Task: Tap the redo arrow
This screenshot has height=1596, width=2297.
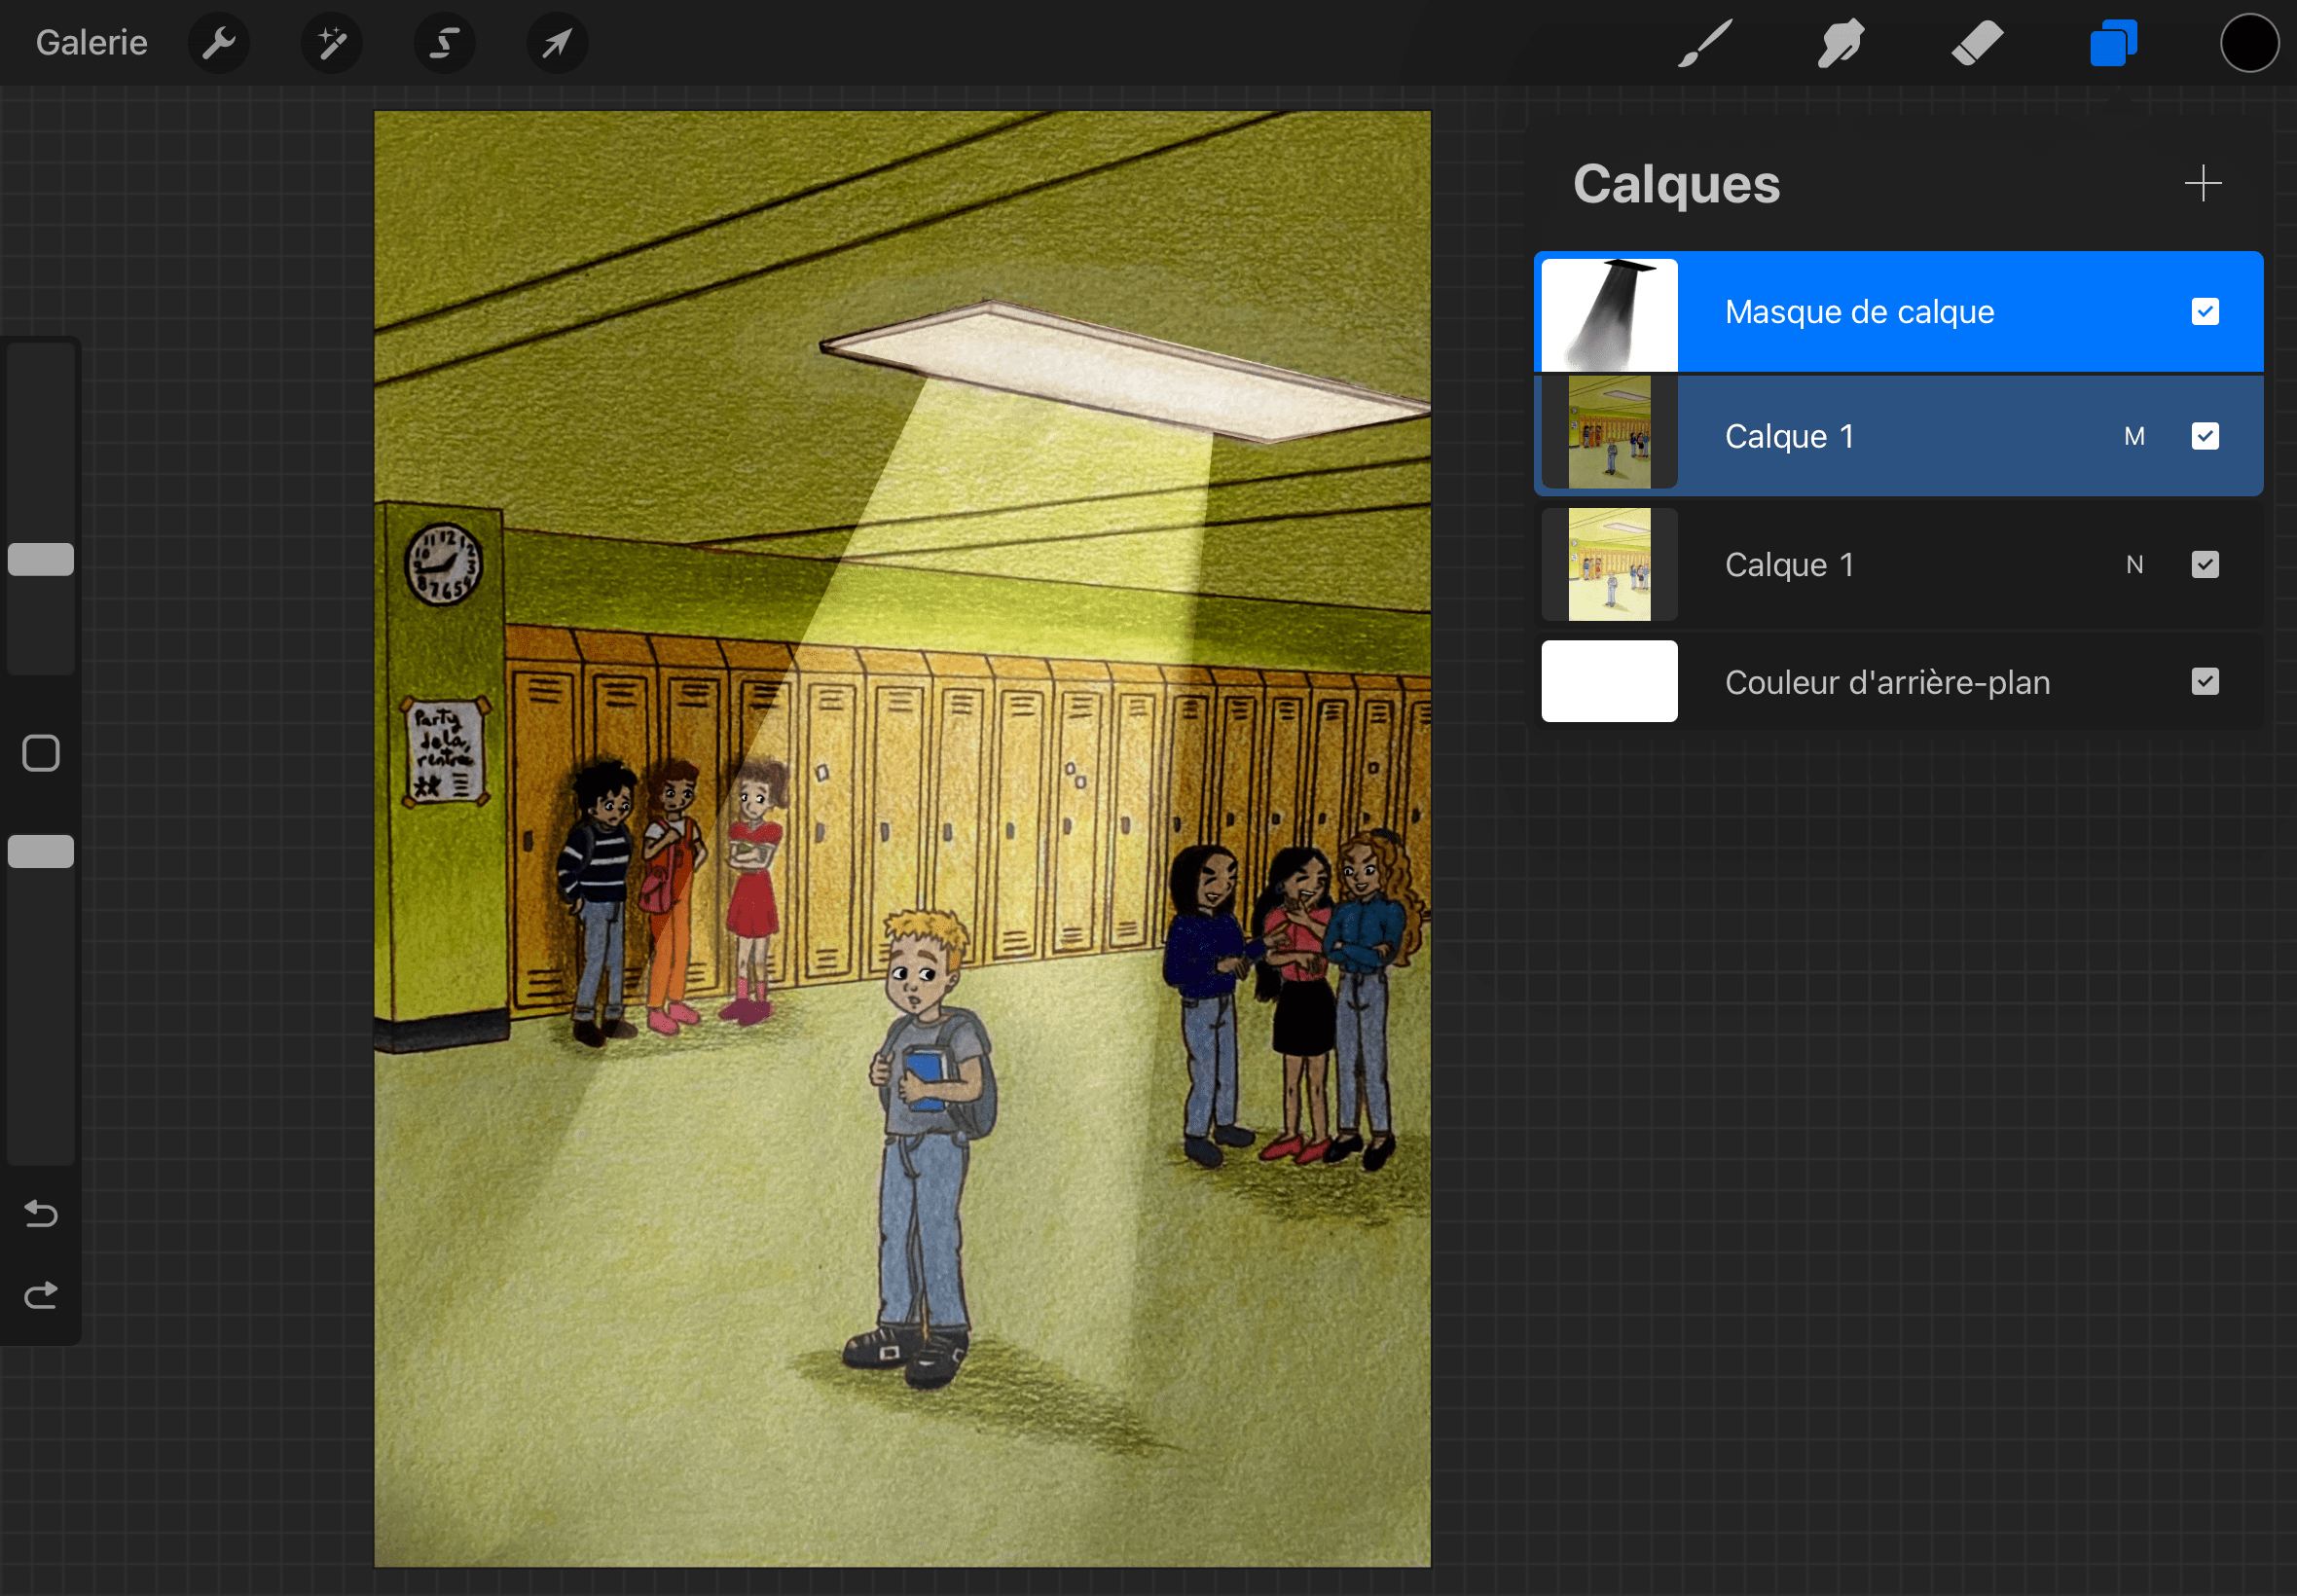Action: [41, 1296]
